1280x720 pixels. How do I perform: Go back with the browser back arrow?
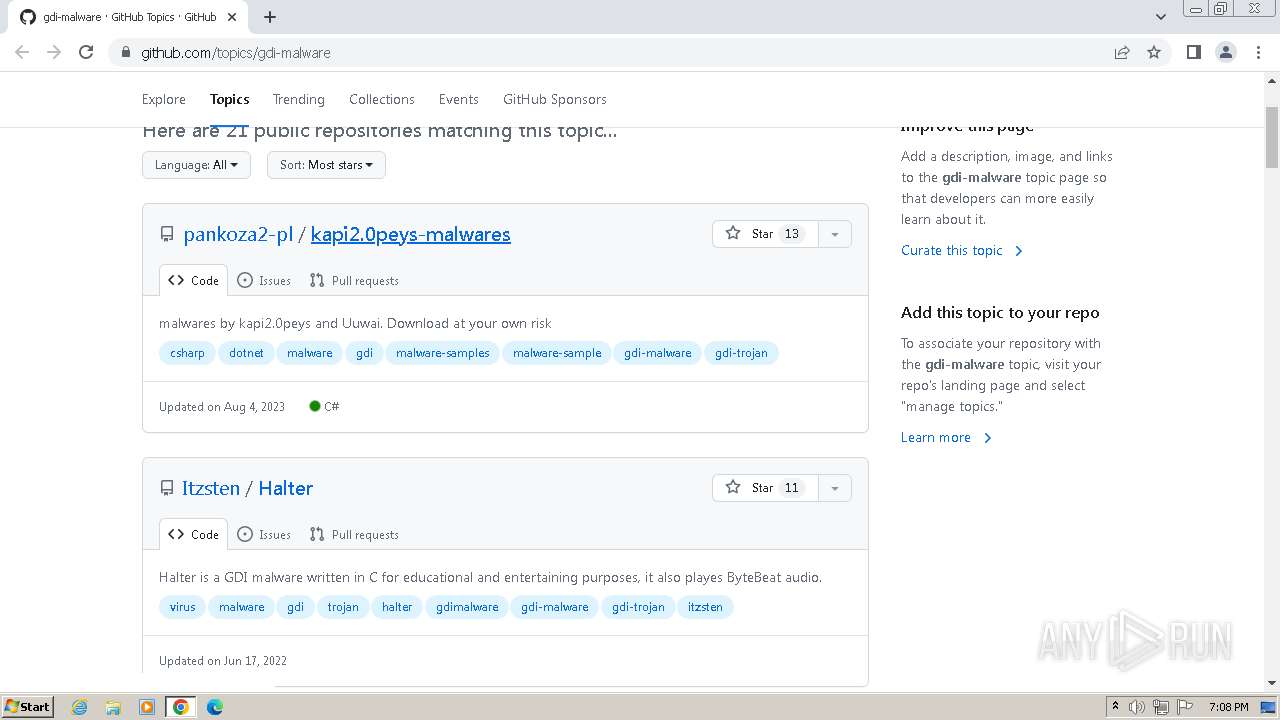[x=22, y=52]
